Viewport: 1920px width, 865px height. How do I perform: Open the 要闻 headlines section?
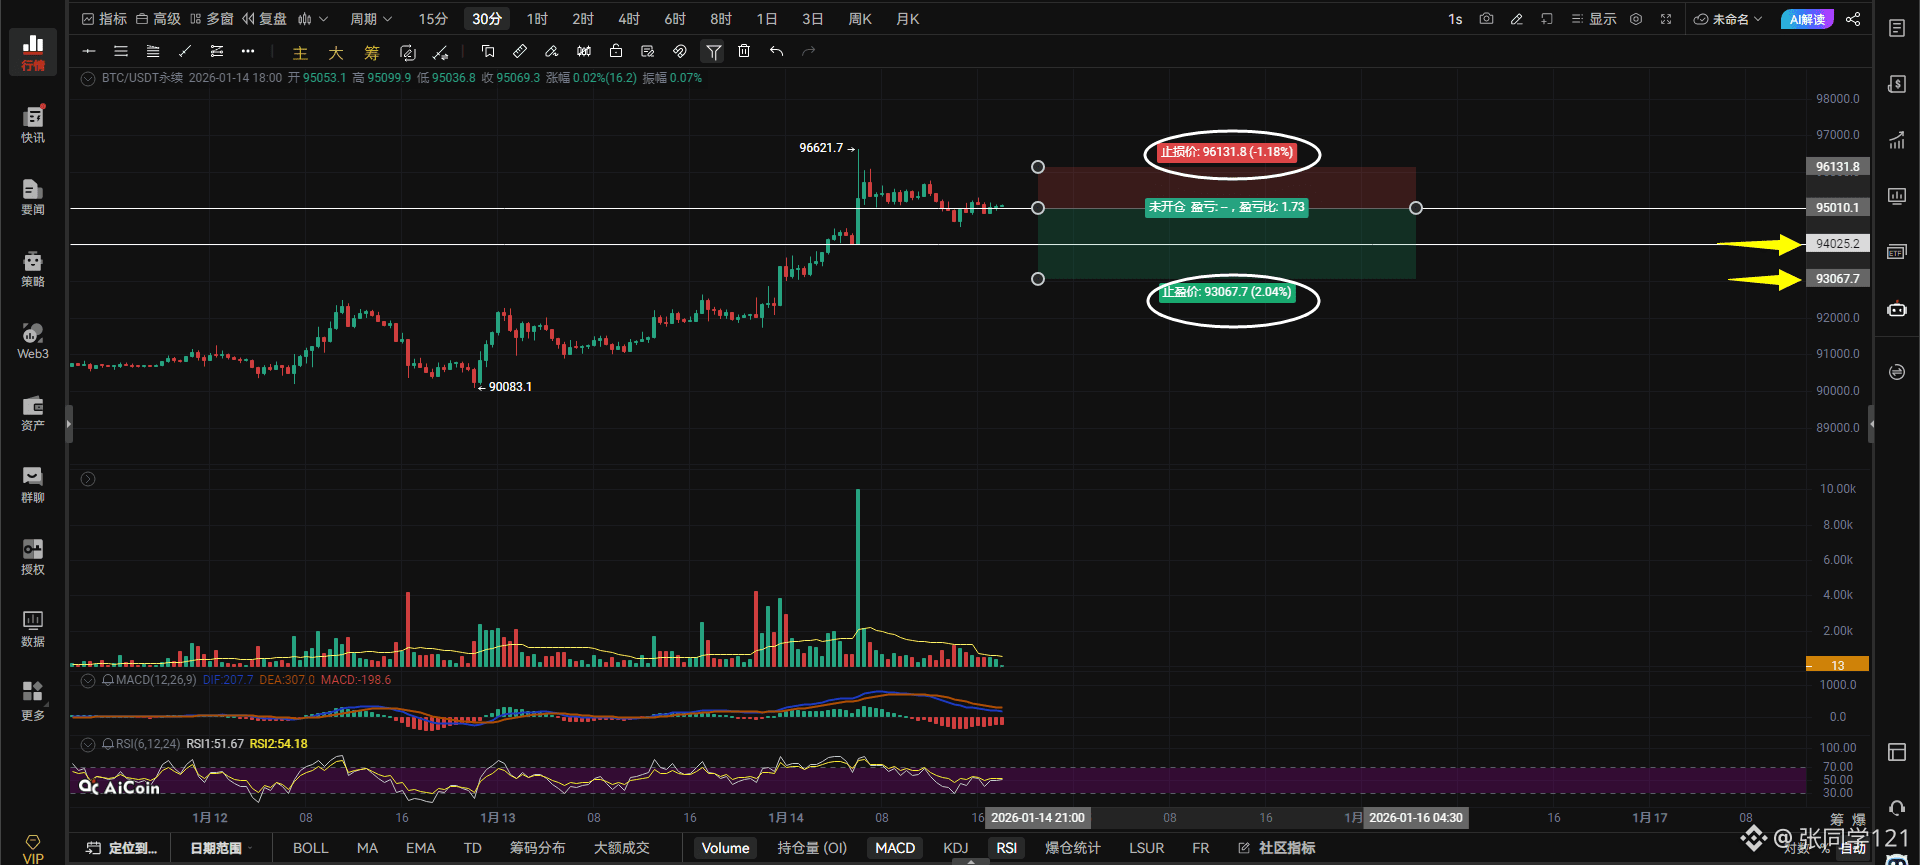pos(33,196)
